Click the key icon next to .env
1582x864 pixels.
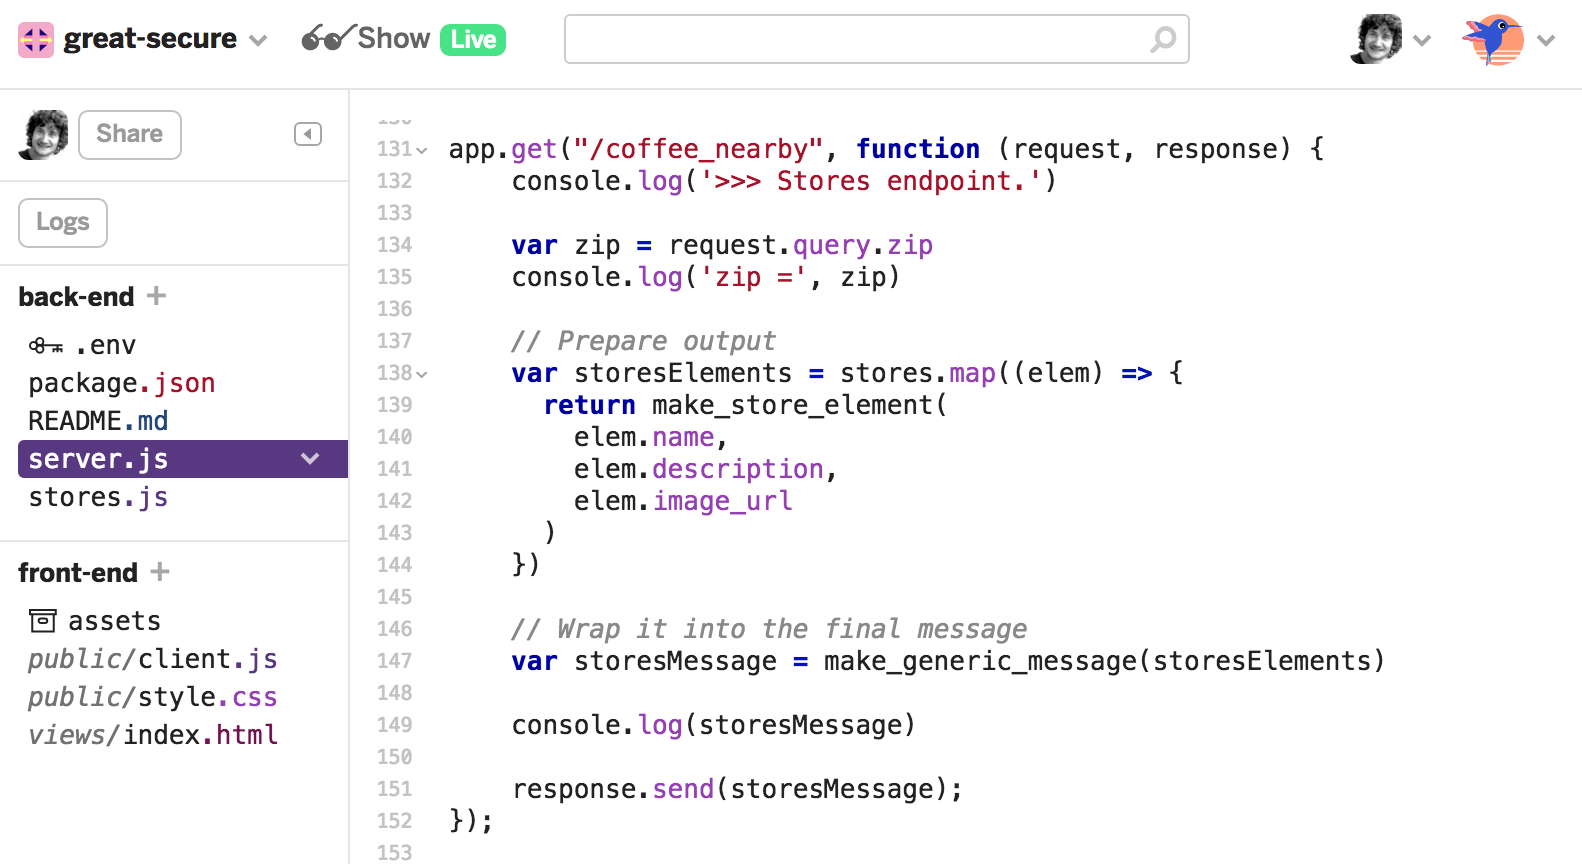(46, 346)
